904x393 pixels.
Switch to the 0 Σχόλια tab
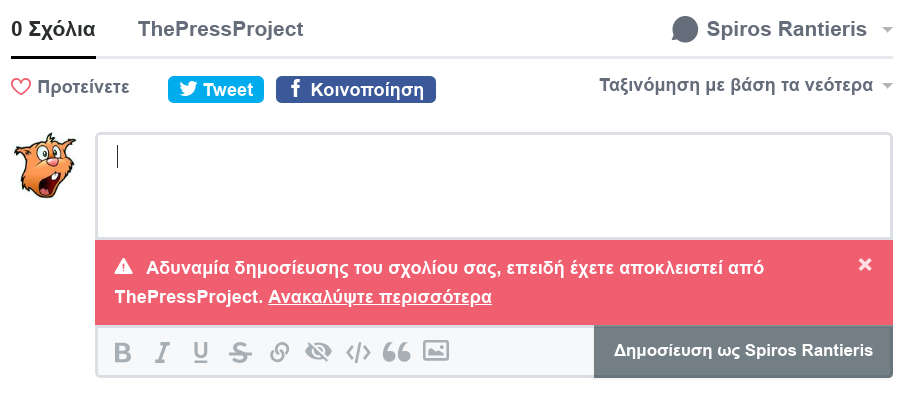pyautogui.click(x=53, y=29)
